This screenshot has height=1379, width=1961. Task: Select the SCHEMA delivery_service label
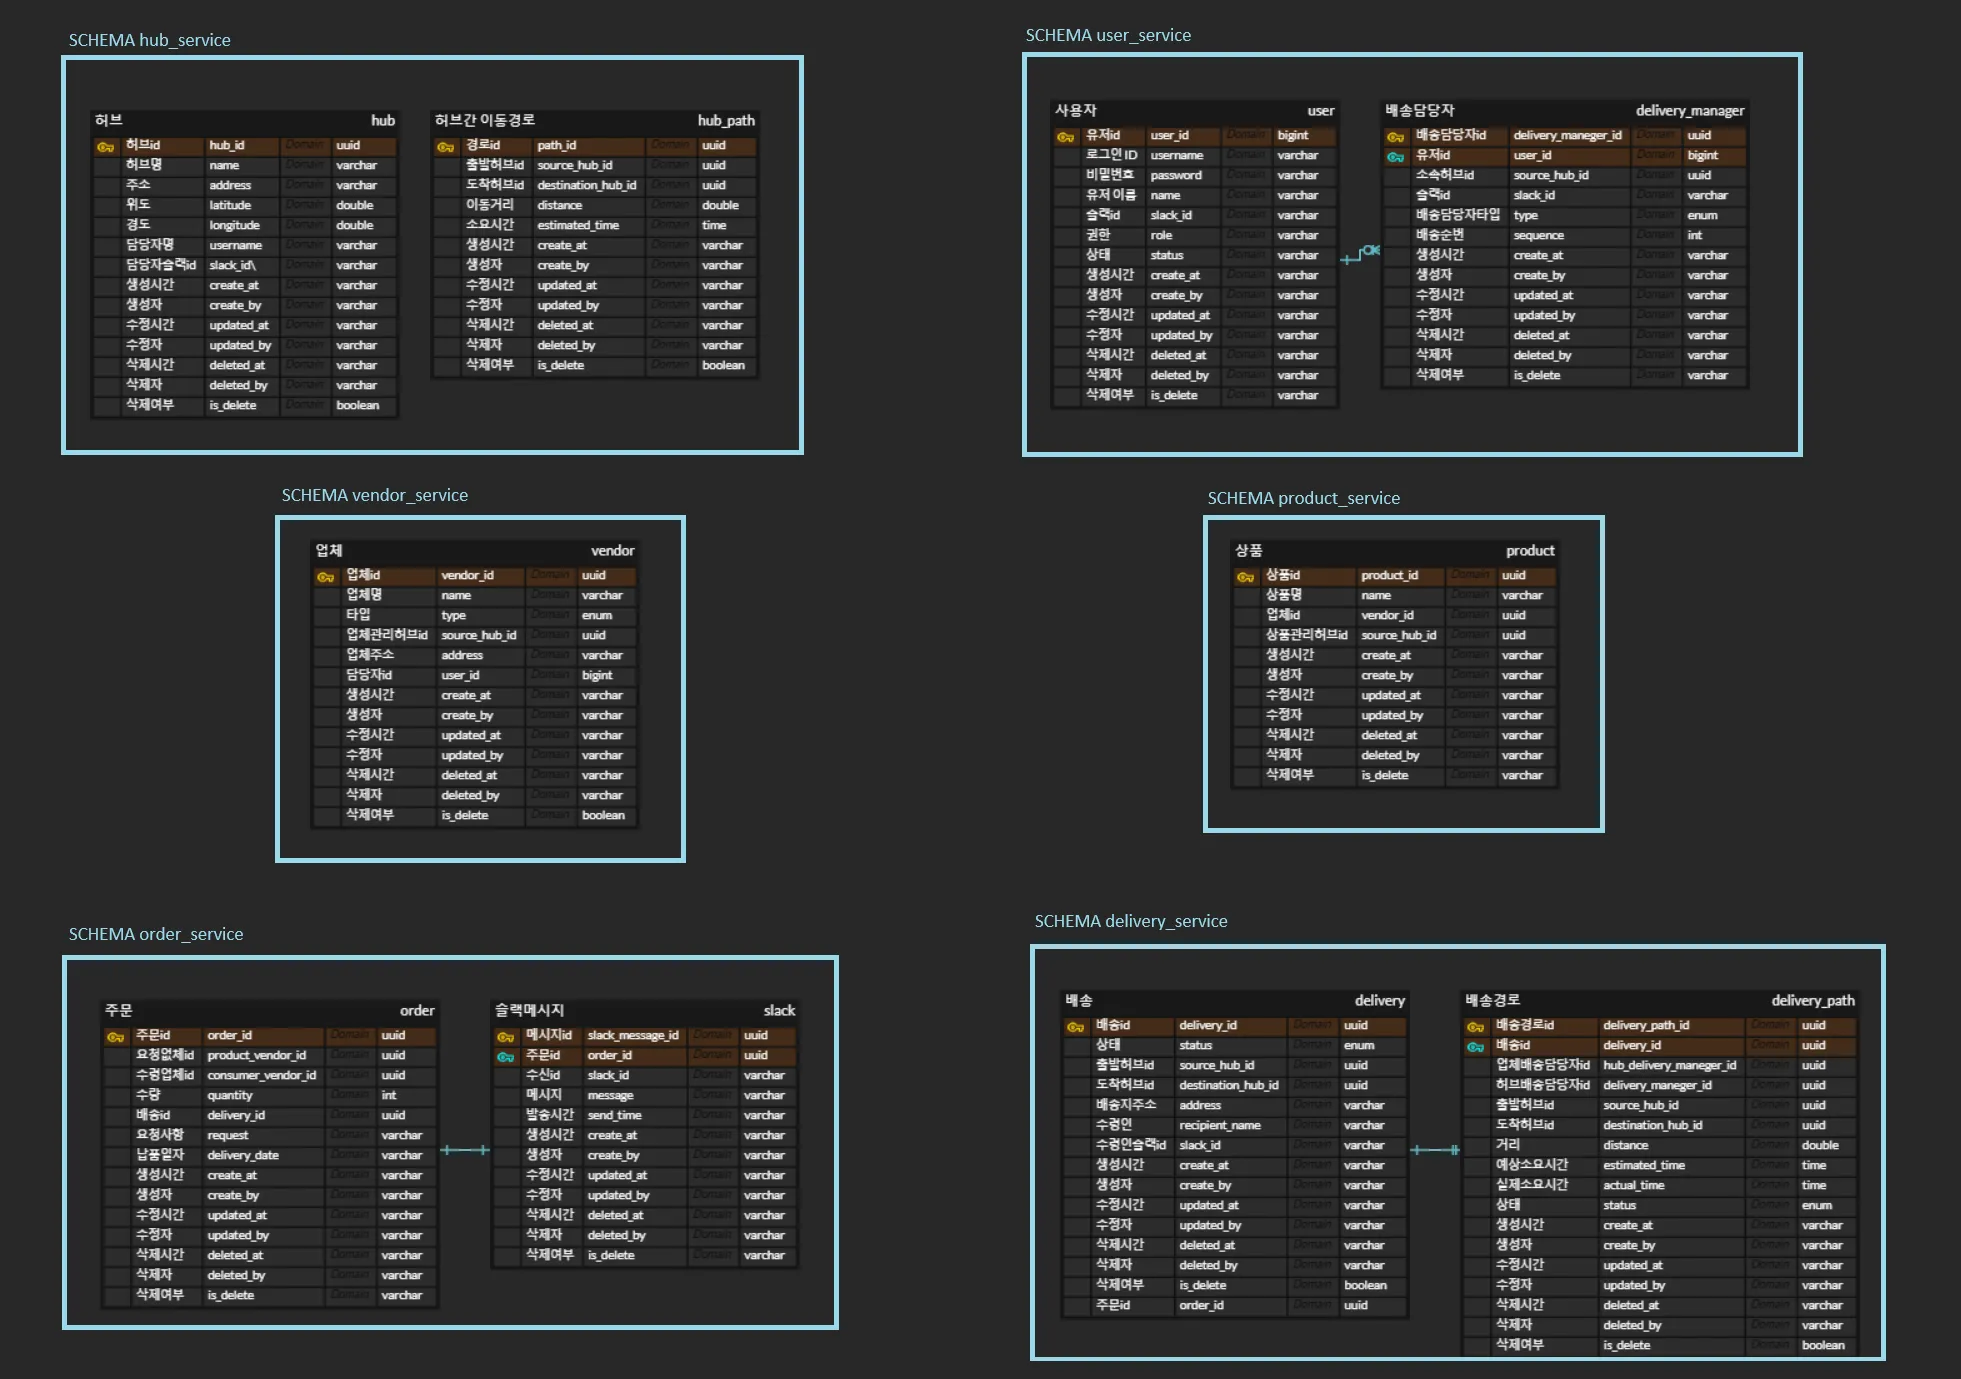click(1130, 921)
